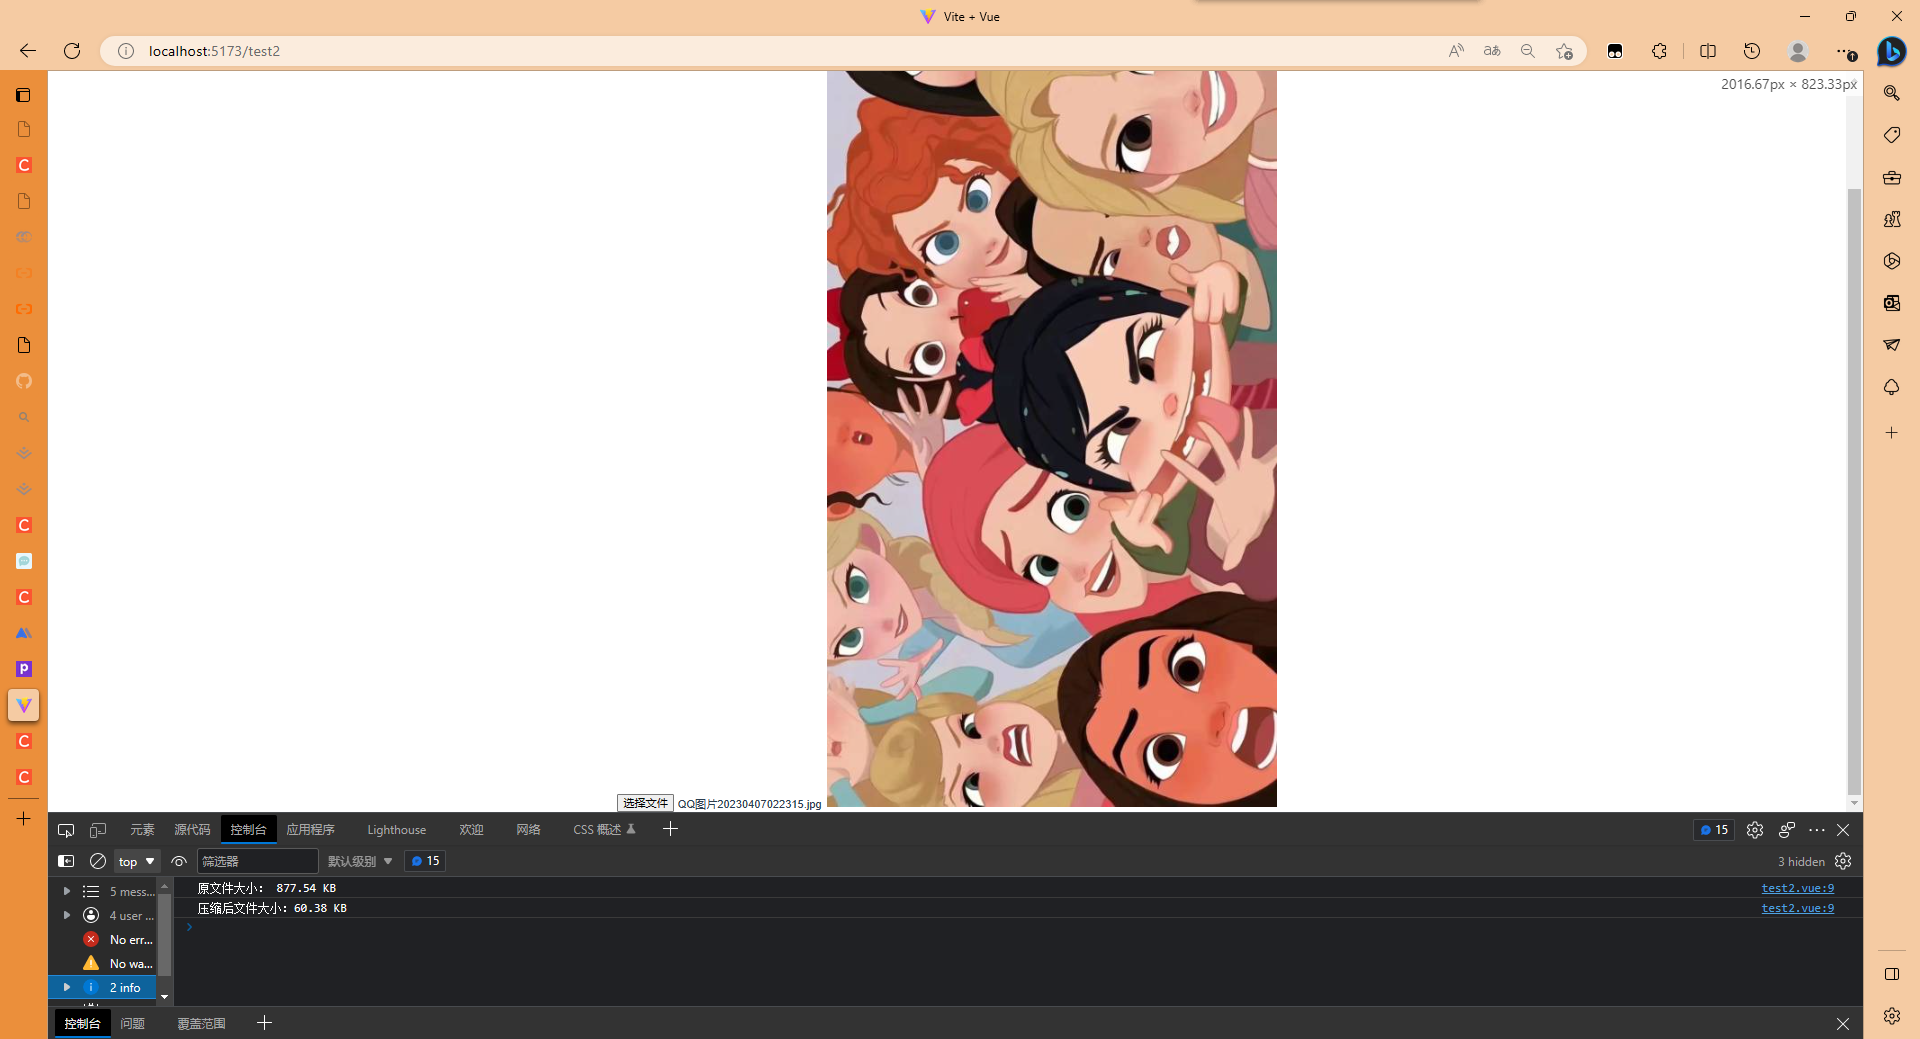Open a new vertical tab
The image size is (1920, 1039).
24,818
